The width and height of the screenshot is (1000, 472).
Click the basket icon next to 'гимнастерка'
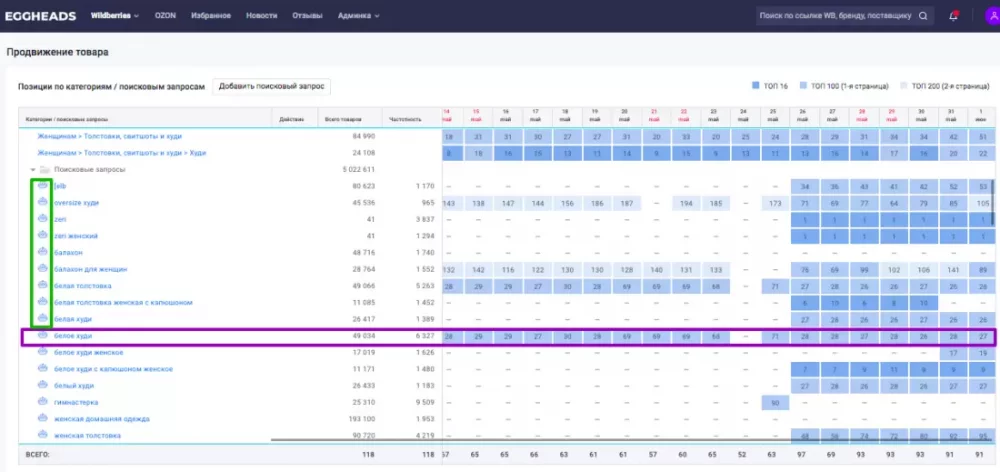click(x=42, y=402)
